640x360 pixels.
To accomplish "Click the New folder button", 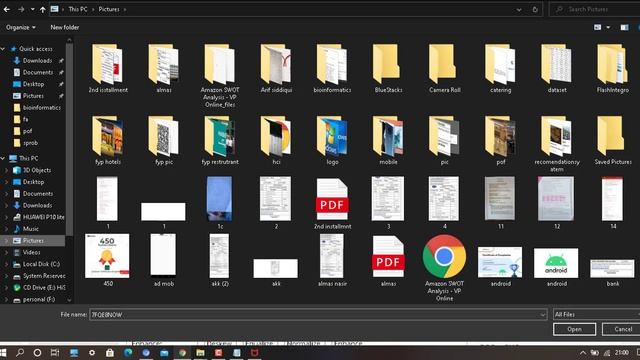I will [64, 27].
